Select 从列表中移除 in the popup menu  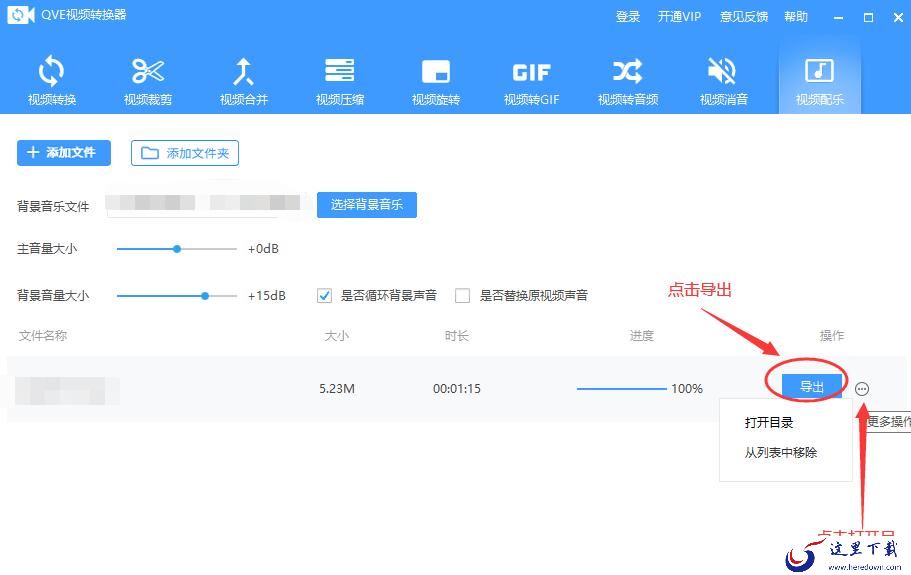(x=780, y=453)
